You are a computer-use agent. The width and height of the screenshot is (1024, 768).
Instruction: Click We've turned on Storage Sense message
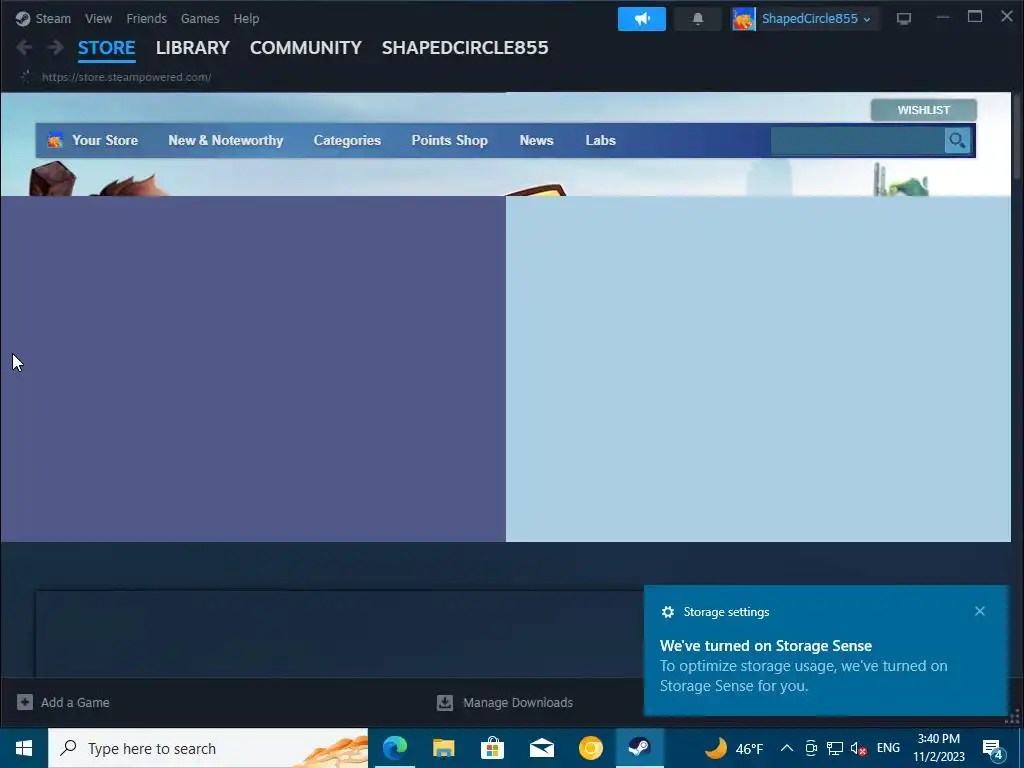(x=765, y=645)
